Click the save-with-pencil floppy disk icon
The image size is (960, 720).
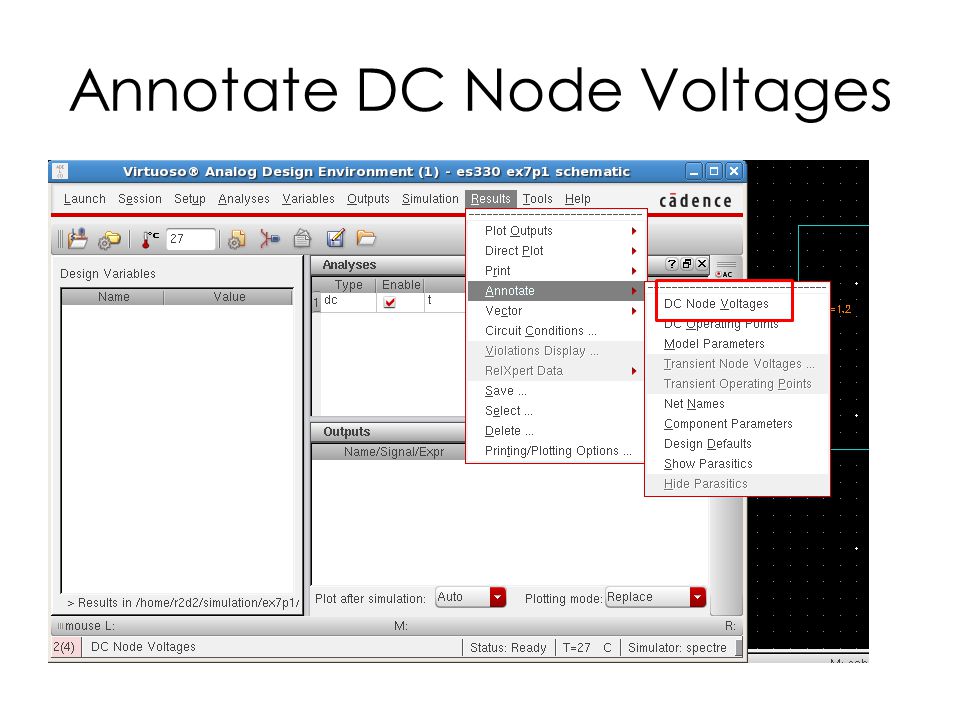coord(336,238)
